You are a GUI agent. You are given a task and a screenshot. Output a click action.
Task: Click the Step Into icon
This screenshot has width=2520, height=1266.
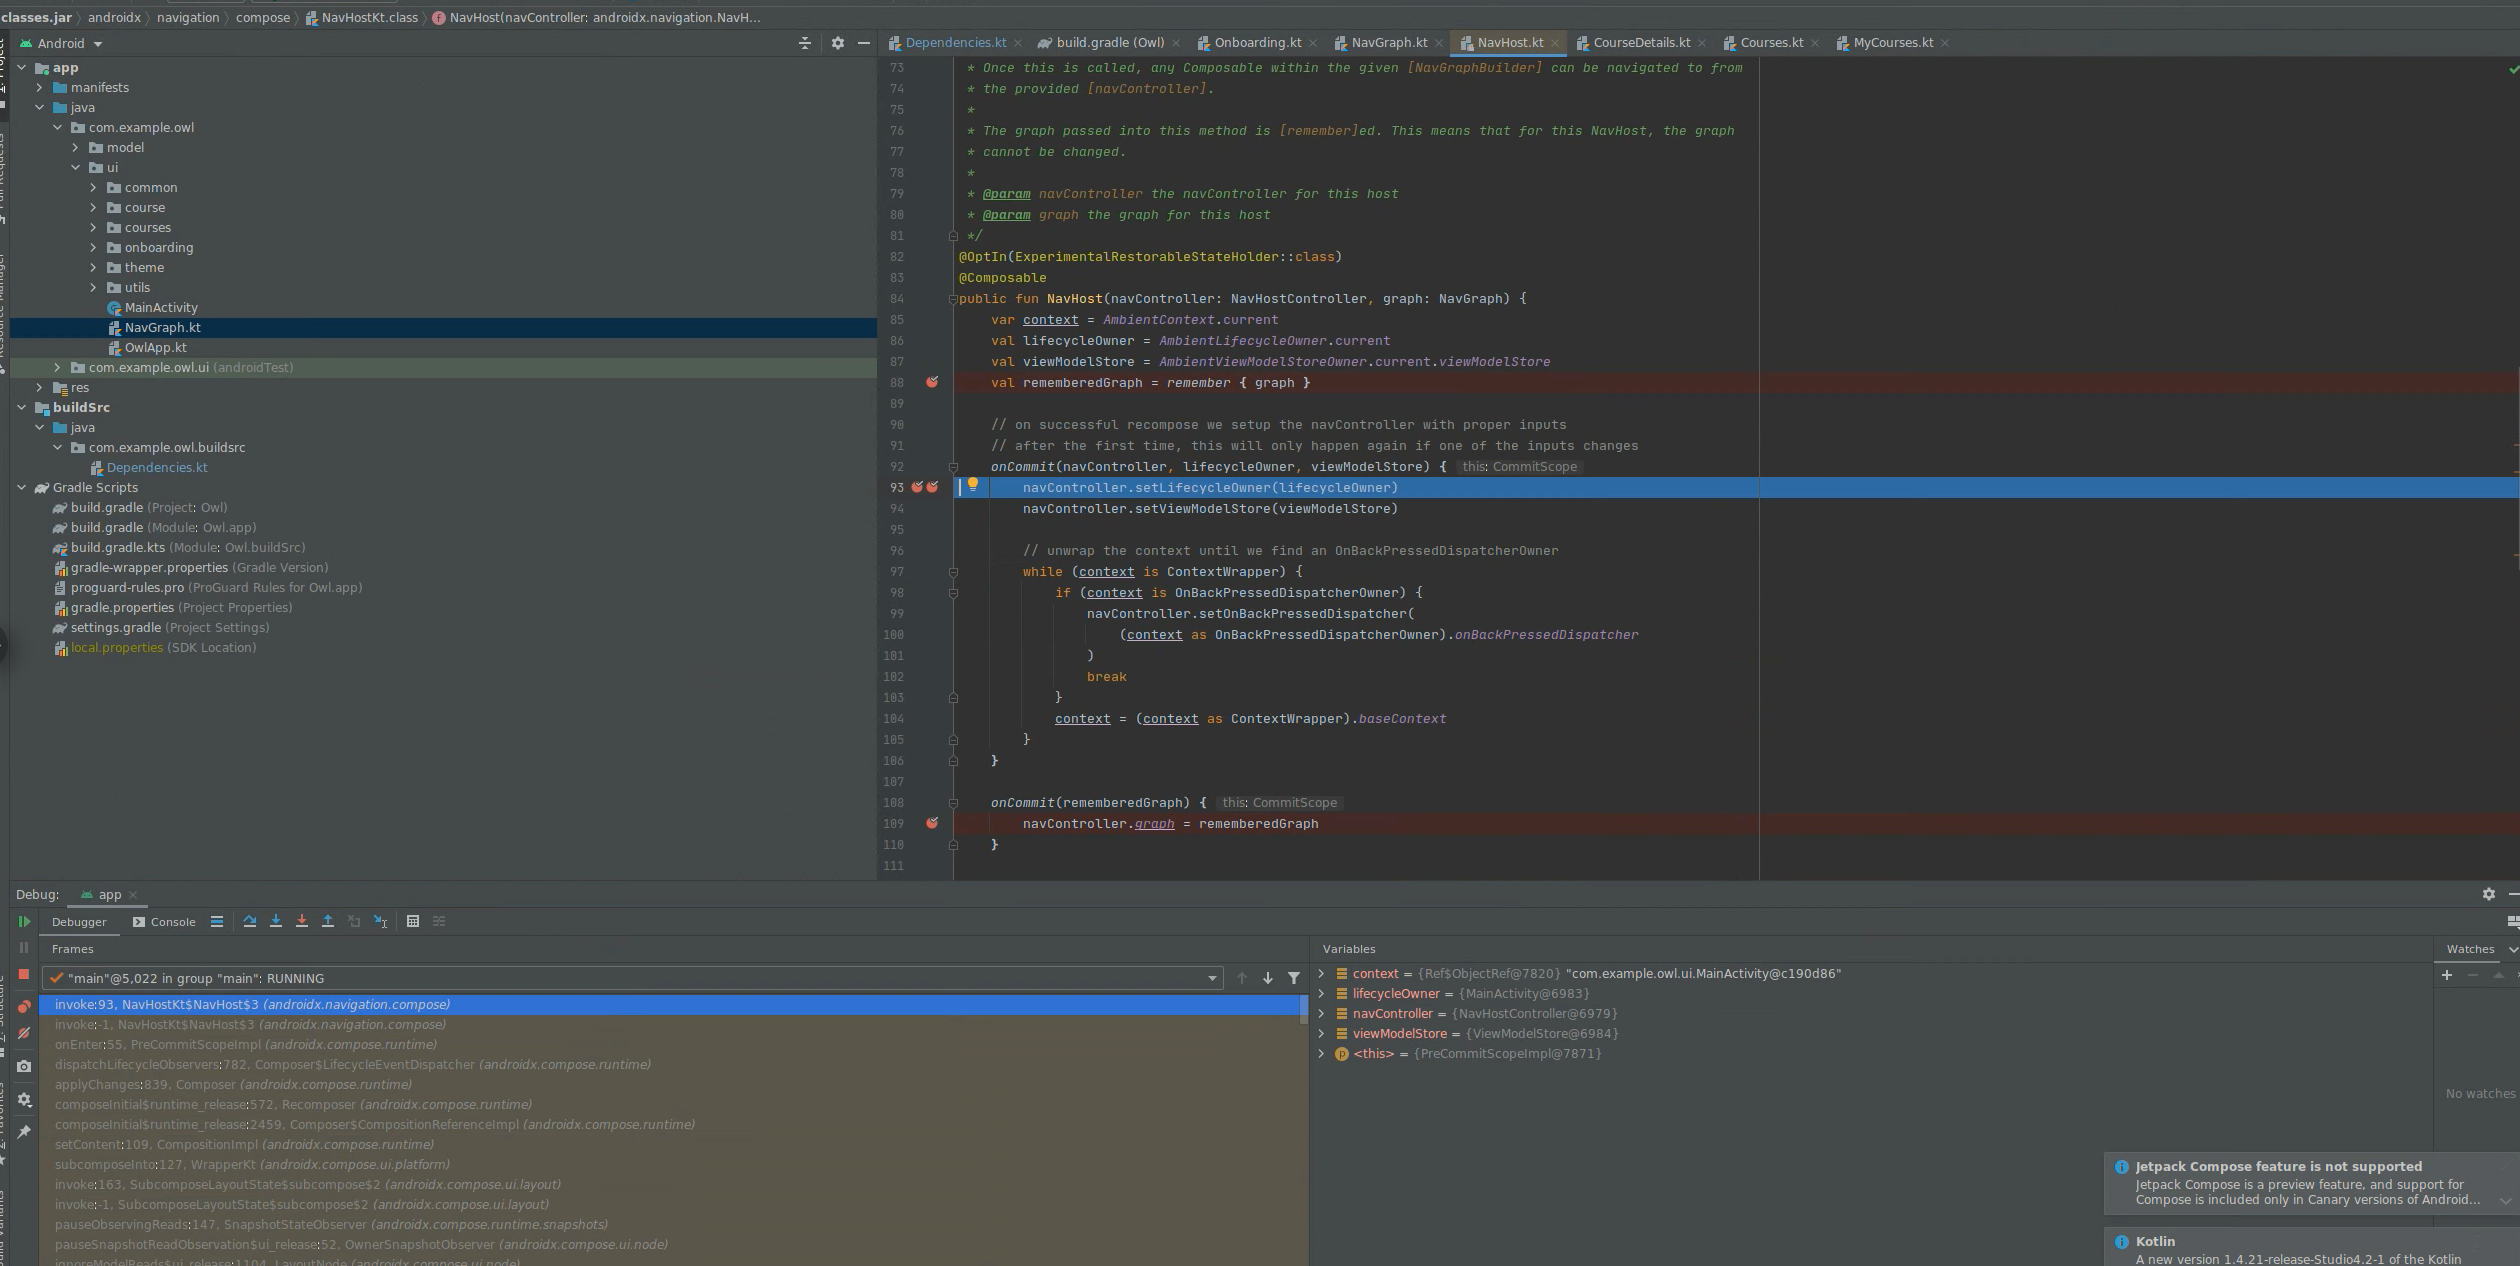point(276,922)
